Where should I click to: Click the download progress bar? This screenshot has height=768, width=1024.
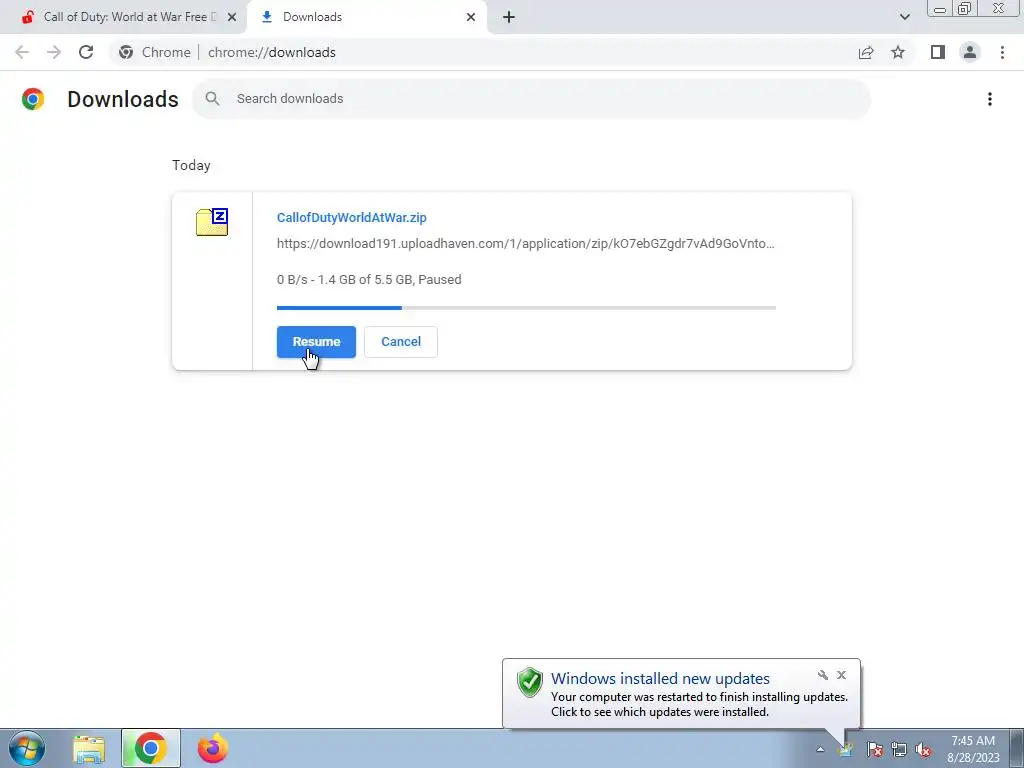pyautogui.click(x=526, y=308)
